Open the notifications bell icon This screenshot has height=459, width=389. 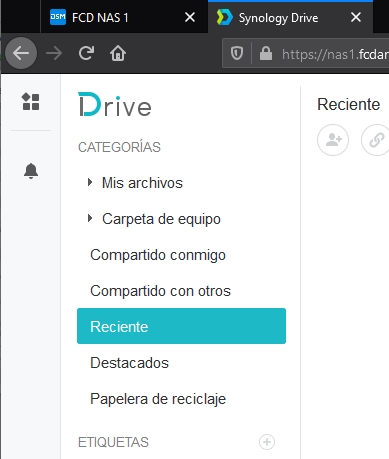coord(31,171)
